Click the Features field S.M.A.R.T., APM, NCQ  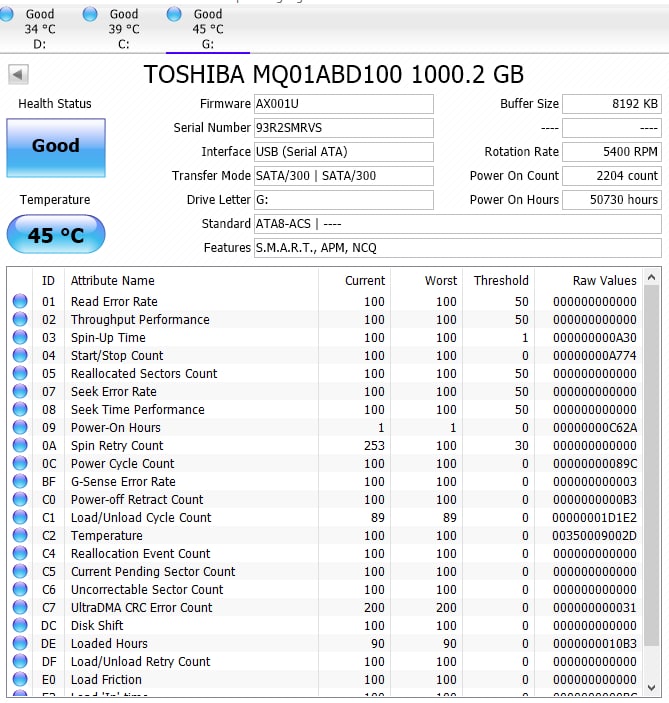coord(458,248)
